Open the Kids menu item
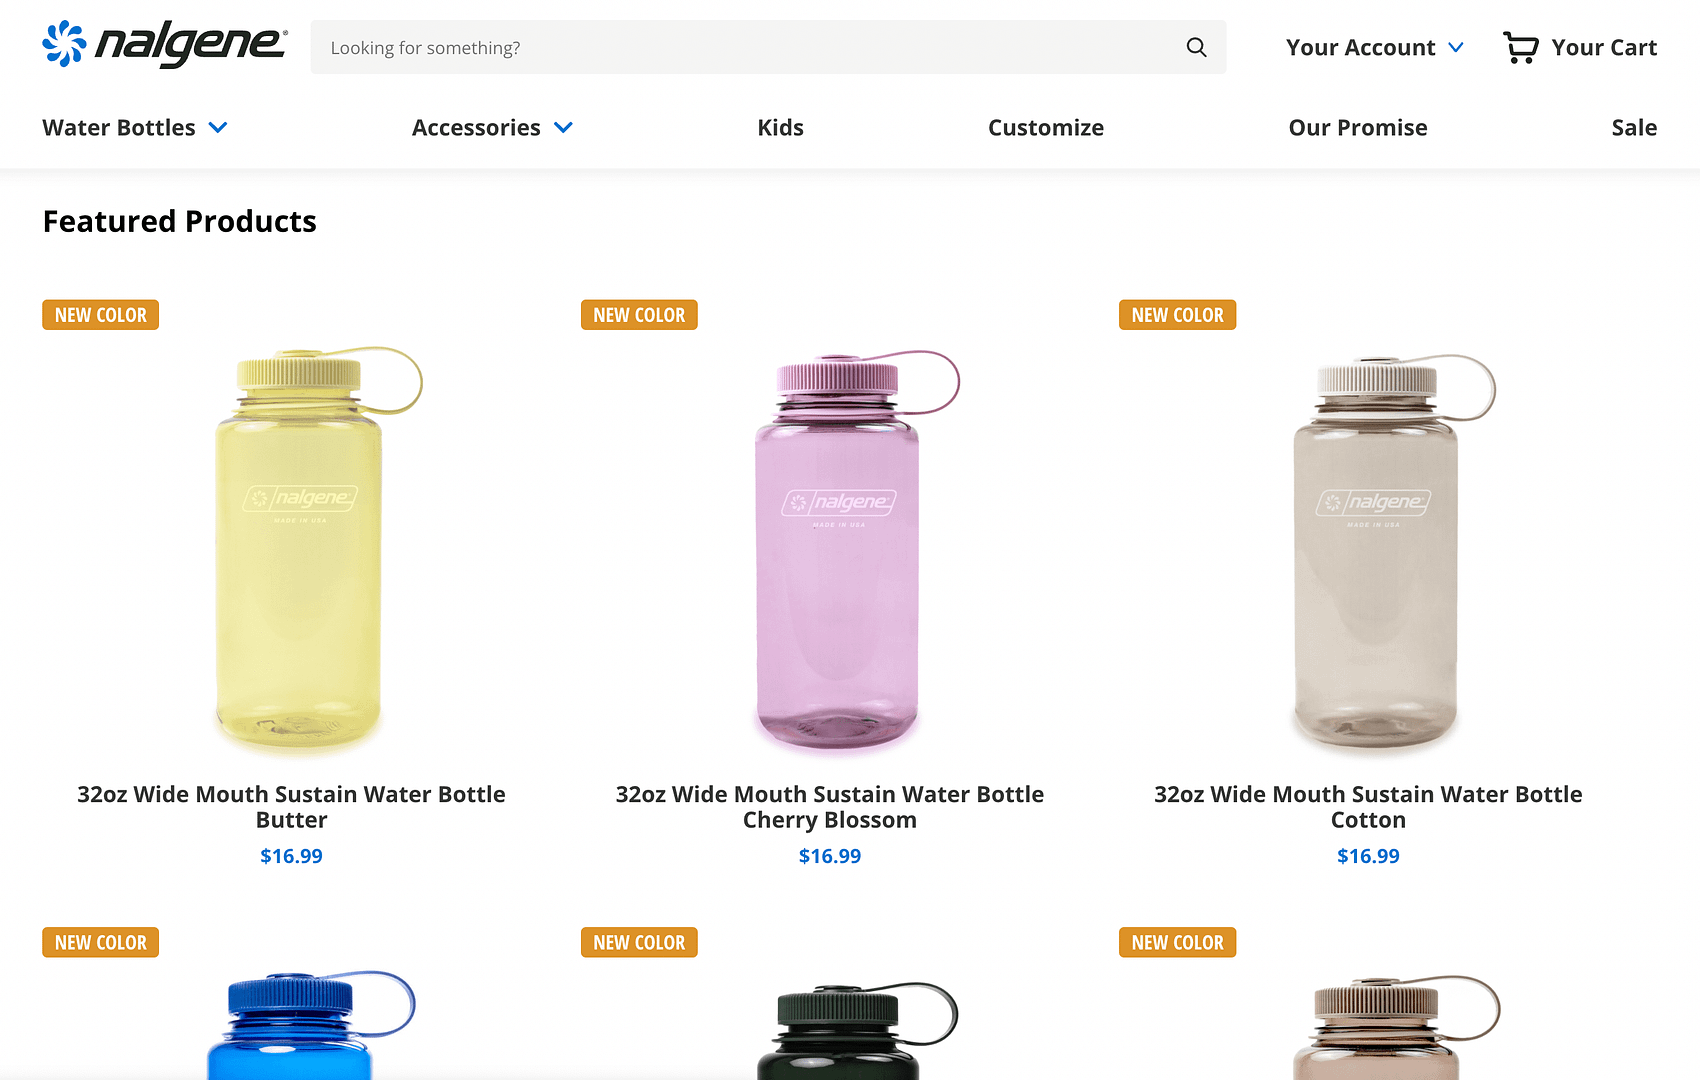Viewport: 1700px width, 1080px height. click(780, 127)
